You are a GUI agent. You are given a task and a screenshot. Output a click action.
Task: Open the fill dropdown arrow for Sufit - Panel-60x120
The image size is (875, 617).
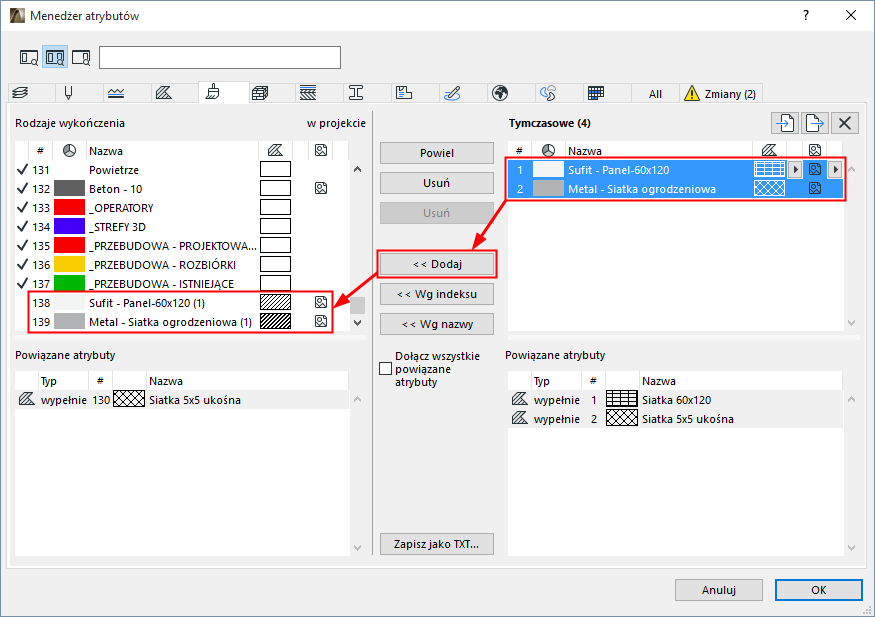click(795, 170)
